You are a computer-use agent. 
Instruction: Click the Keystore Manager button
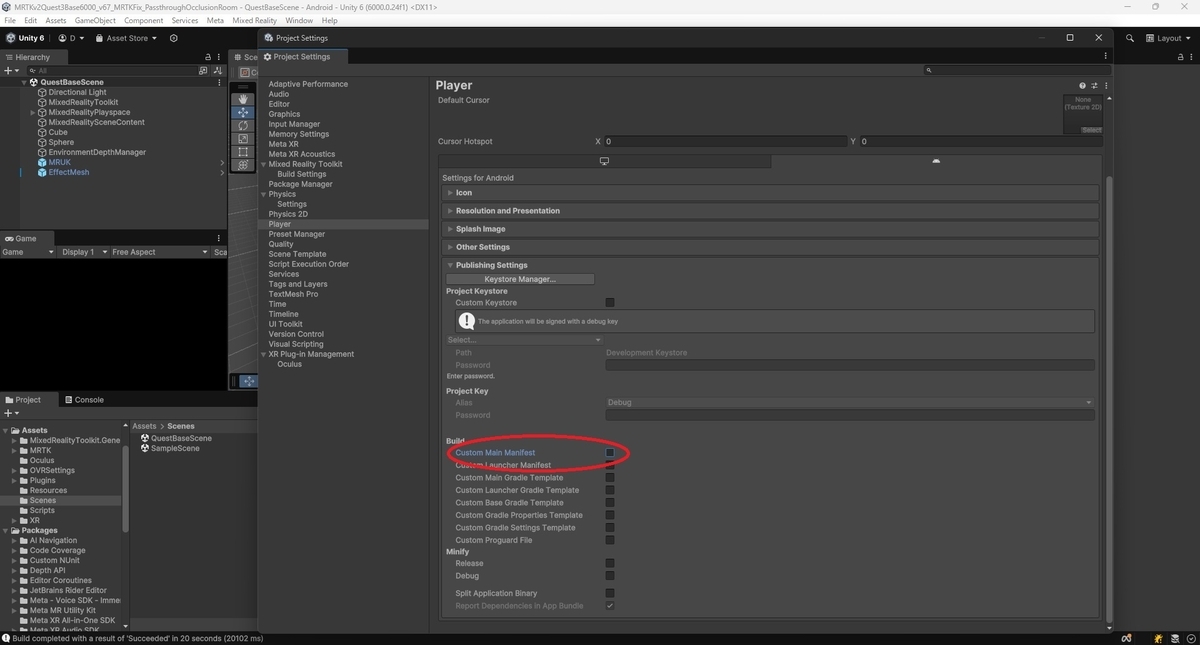[x=520, y=279]
